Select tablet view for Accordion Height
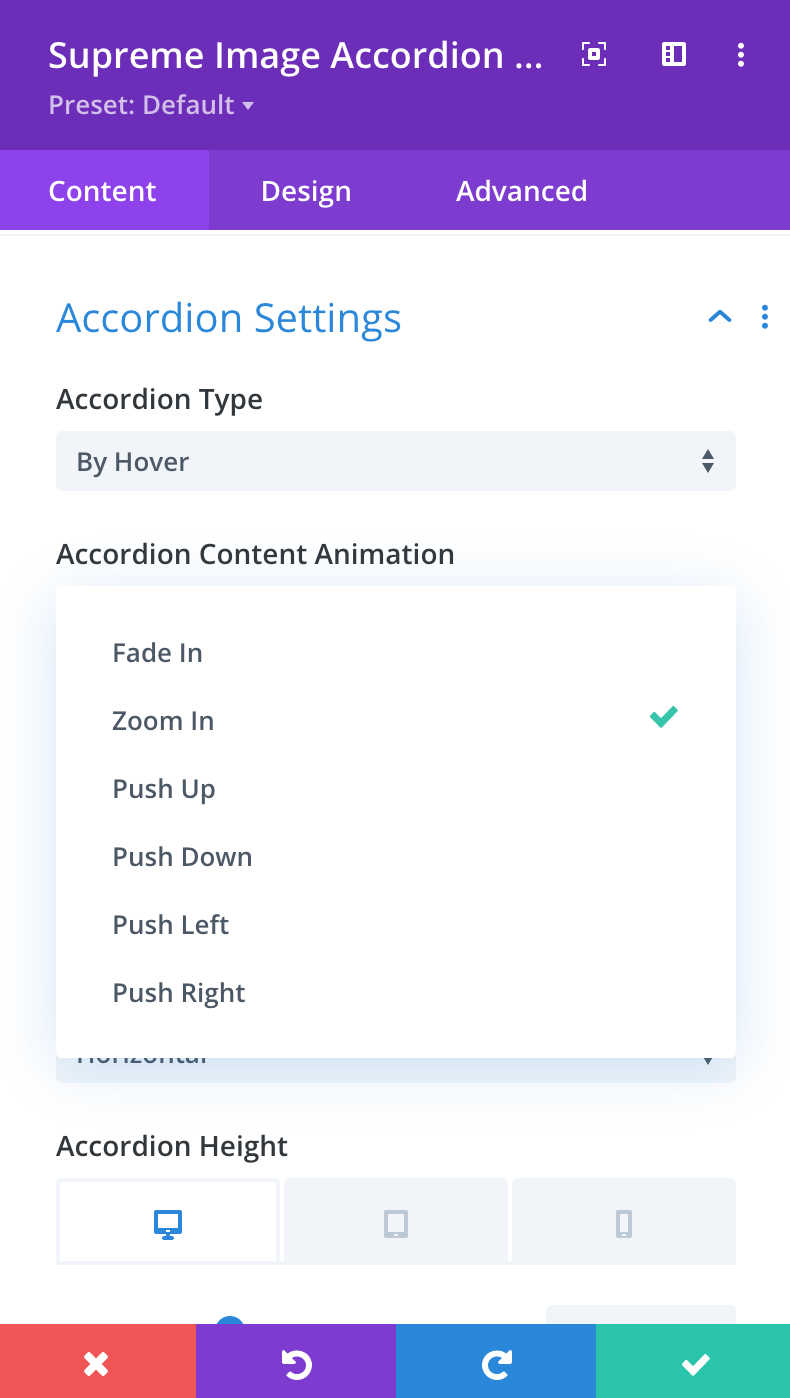 (396, 1222)
